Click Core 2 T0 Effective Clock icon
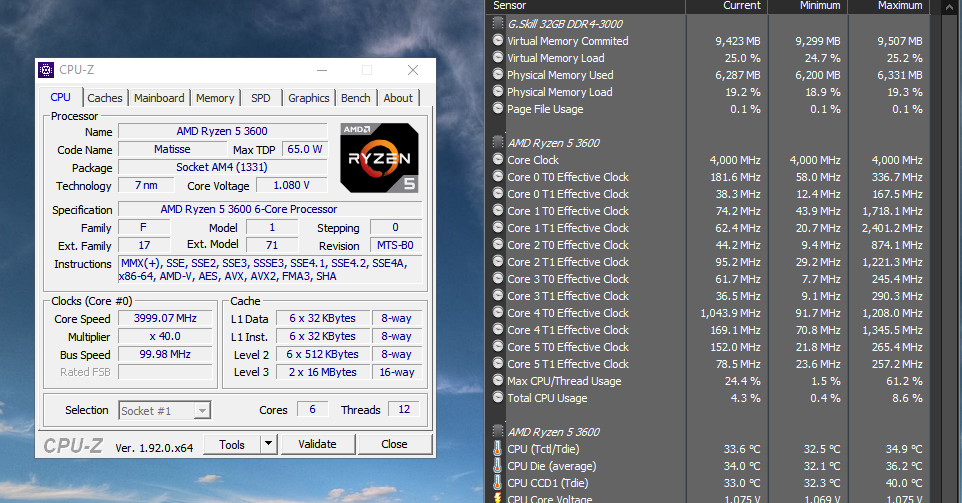 [498, 244]
